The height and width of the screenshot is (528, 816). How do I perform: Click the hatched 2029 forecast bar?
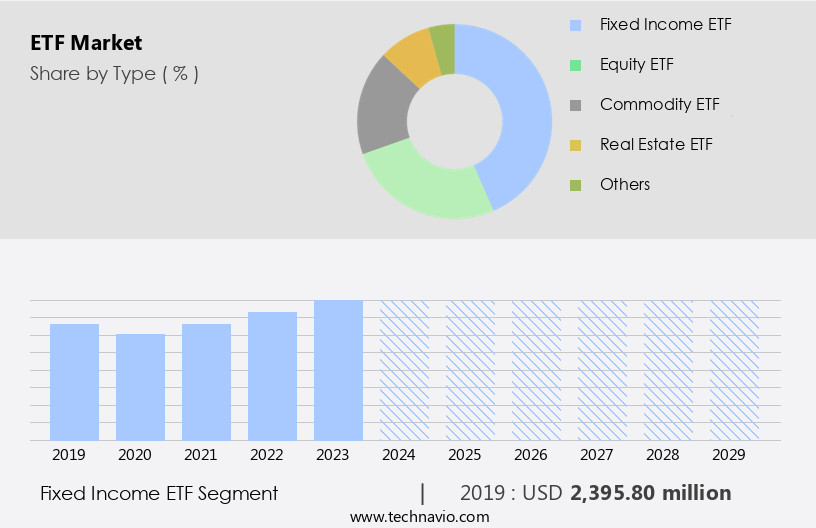(x=734, y=370)
